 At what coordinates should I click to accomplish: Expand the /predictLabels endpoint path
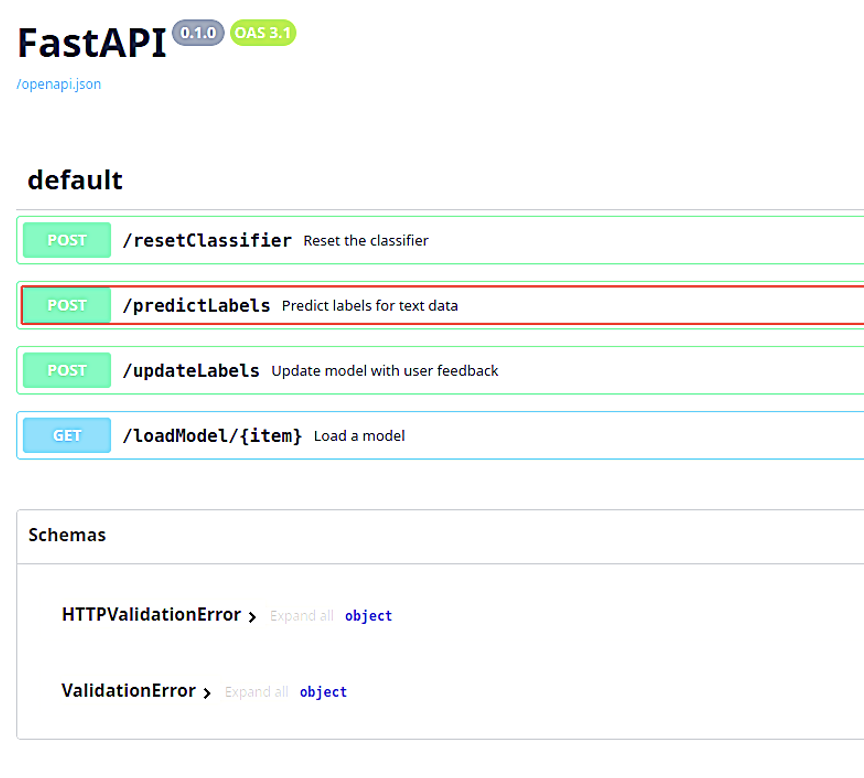click(x=196, y=305)
